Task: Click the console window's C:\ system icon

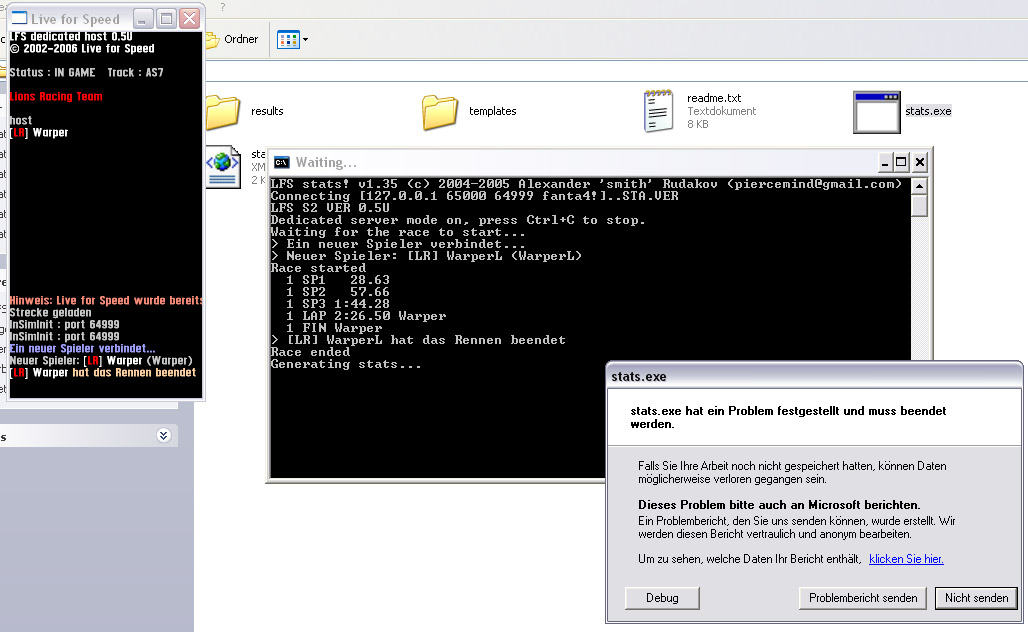Action: [281, 163]
